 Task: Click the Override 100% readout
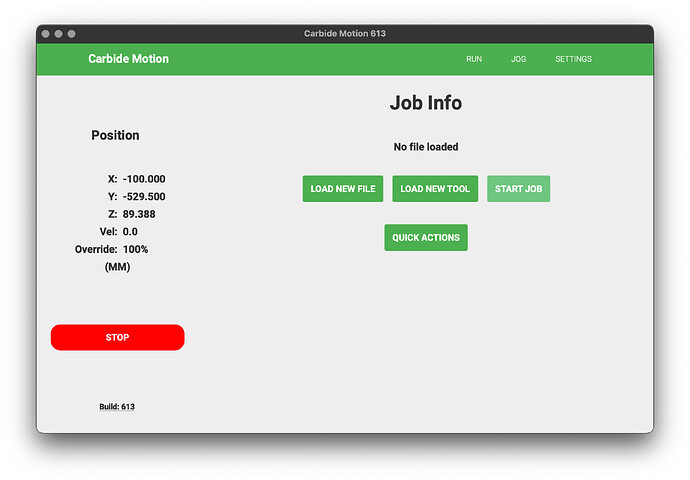[136, 249]
